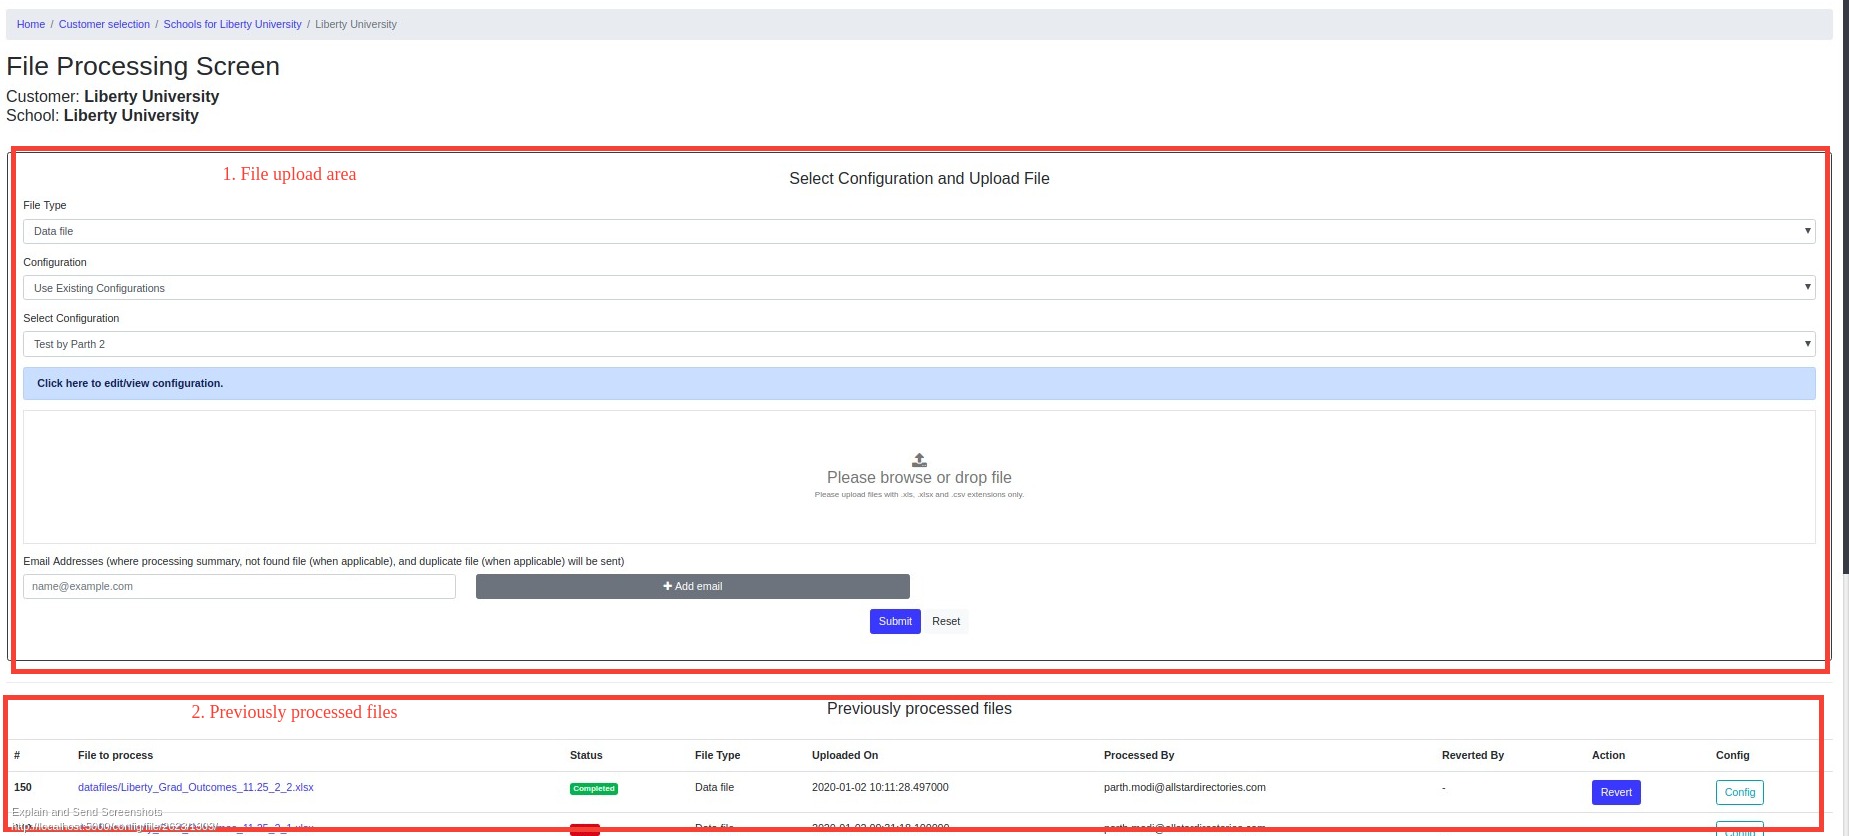Click the upload arrow icon in drop area
The height and width of the screenshot is (836, 1849).
coord(919,460)
